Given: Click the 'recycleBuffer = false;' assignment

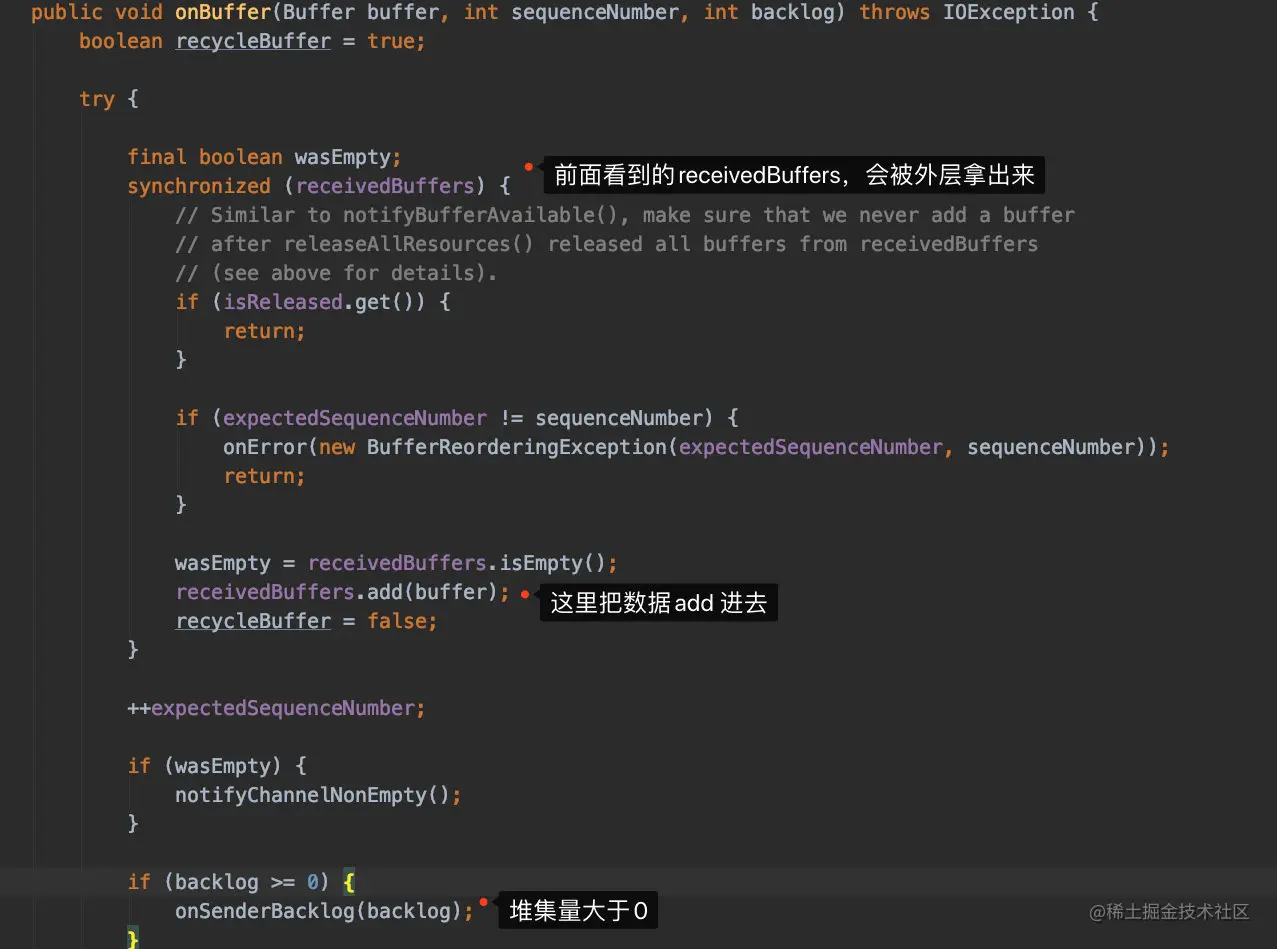Looking at the screenshot, I should coord(306,621).
